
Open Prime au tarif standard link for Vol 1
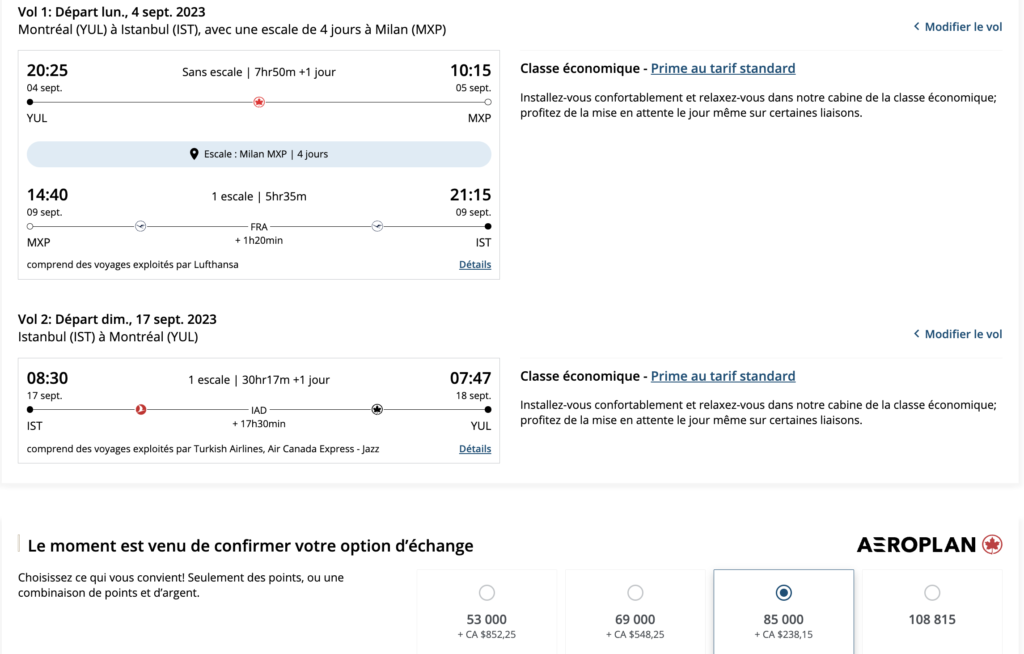point(723,69)
